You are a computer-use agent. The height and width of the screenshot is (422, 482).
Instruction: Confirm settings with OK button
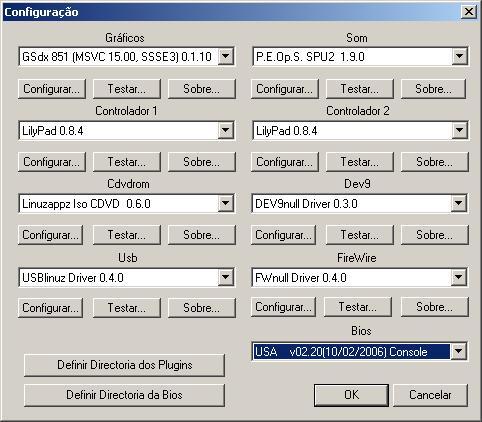[x=351, y=395]
